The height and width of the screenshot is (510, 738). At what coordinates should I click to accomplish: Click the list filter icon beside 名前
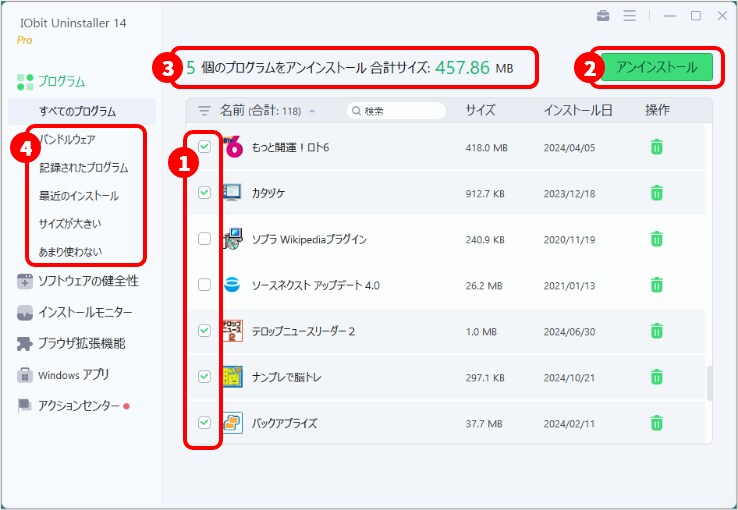coord(204,111)
